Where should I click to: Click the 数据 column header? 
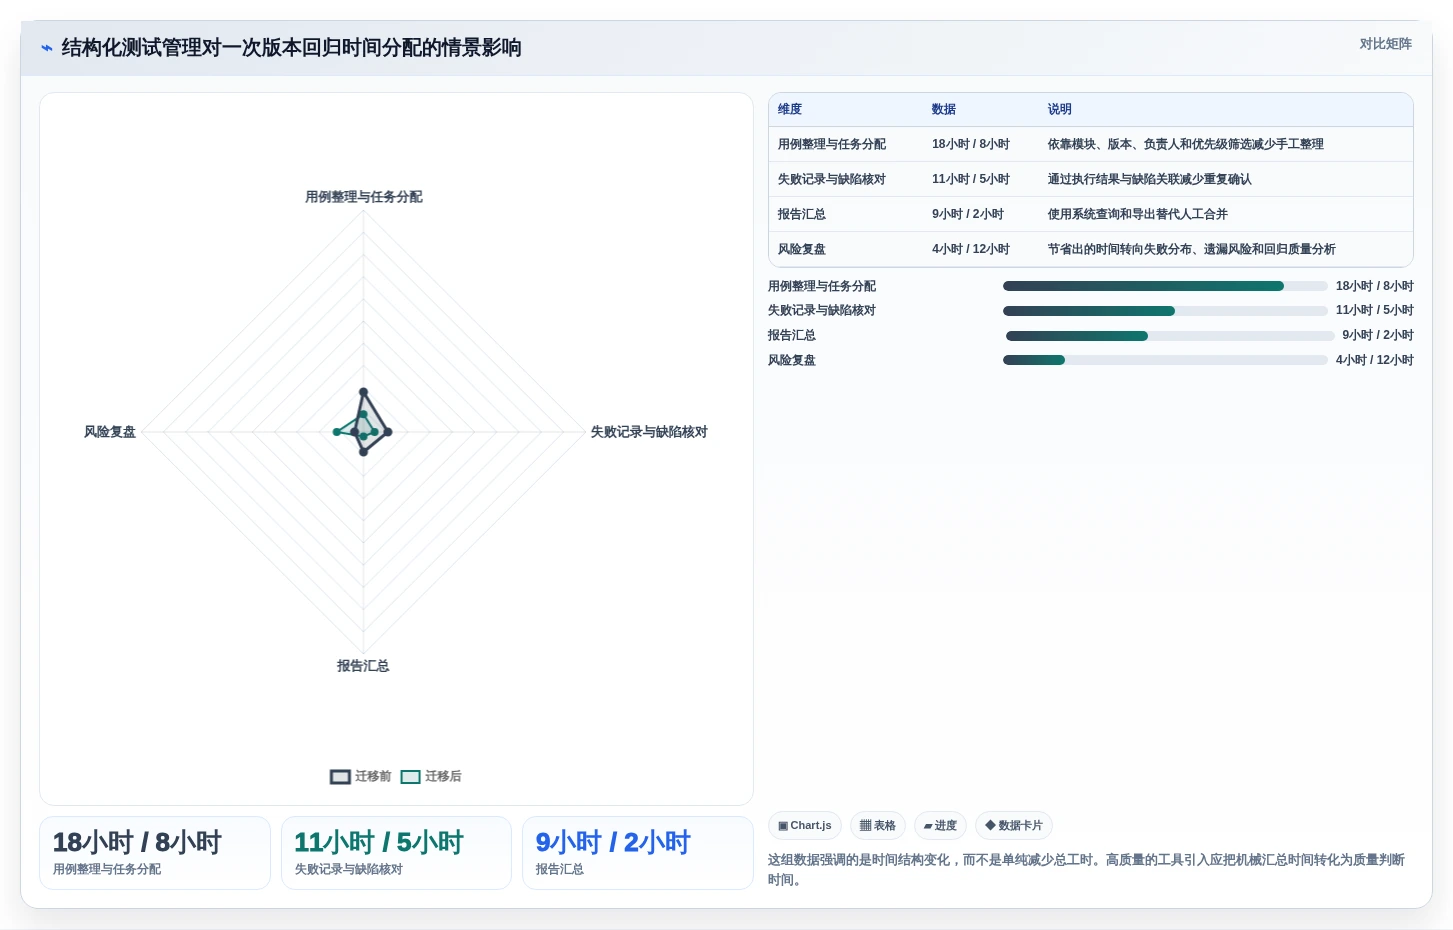944,110
